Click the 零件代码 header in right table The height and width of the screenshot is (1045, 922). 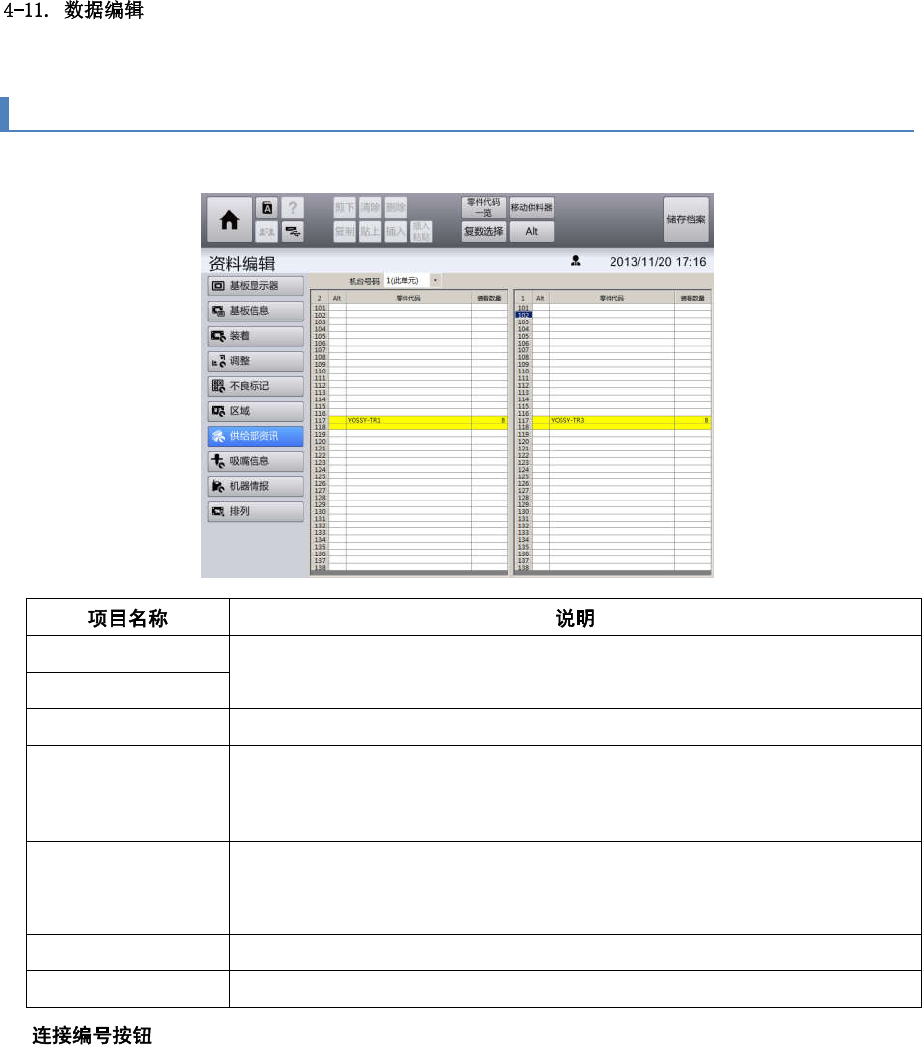point(612,298)
